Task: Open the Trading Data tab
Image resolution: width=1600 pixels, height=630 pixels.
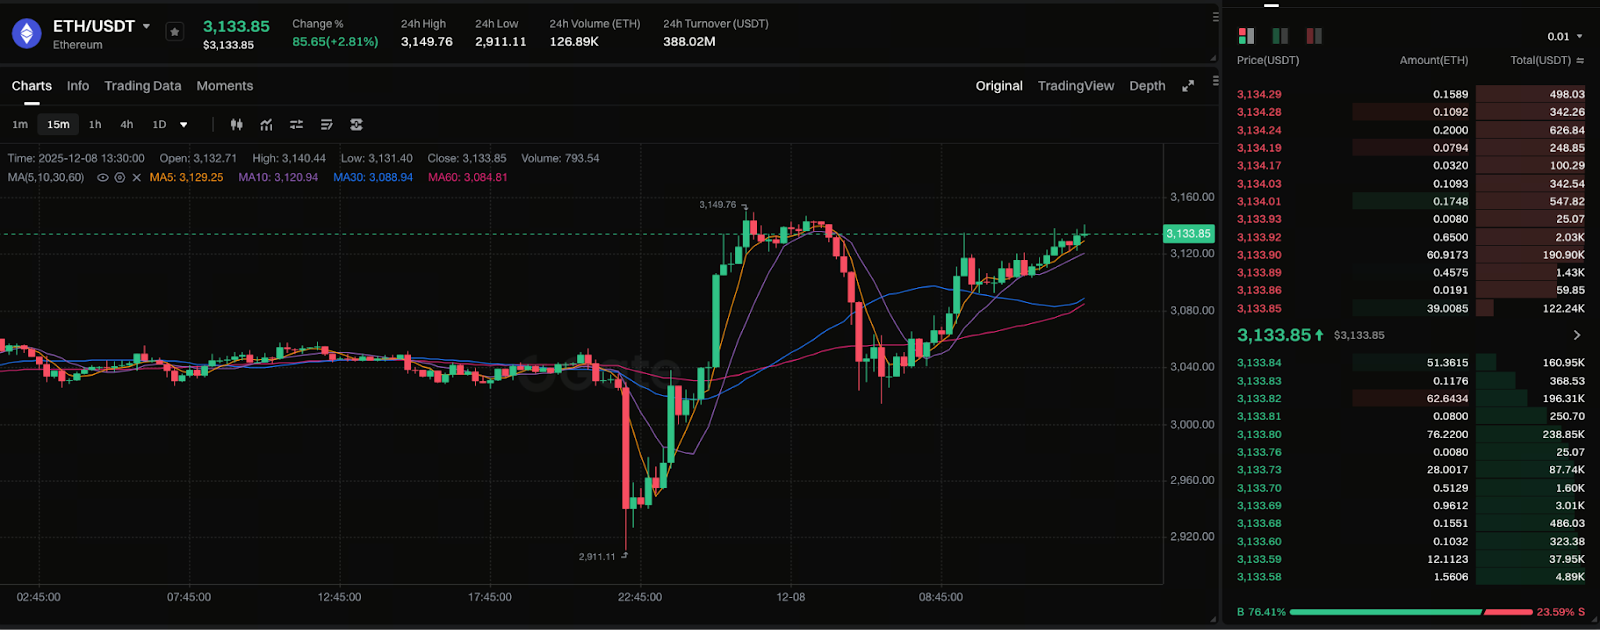Action: pyautogui.click(x=143, y=86)
